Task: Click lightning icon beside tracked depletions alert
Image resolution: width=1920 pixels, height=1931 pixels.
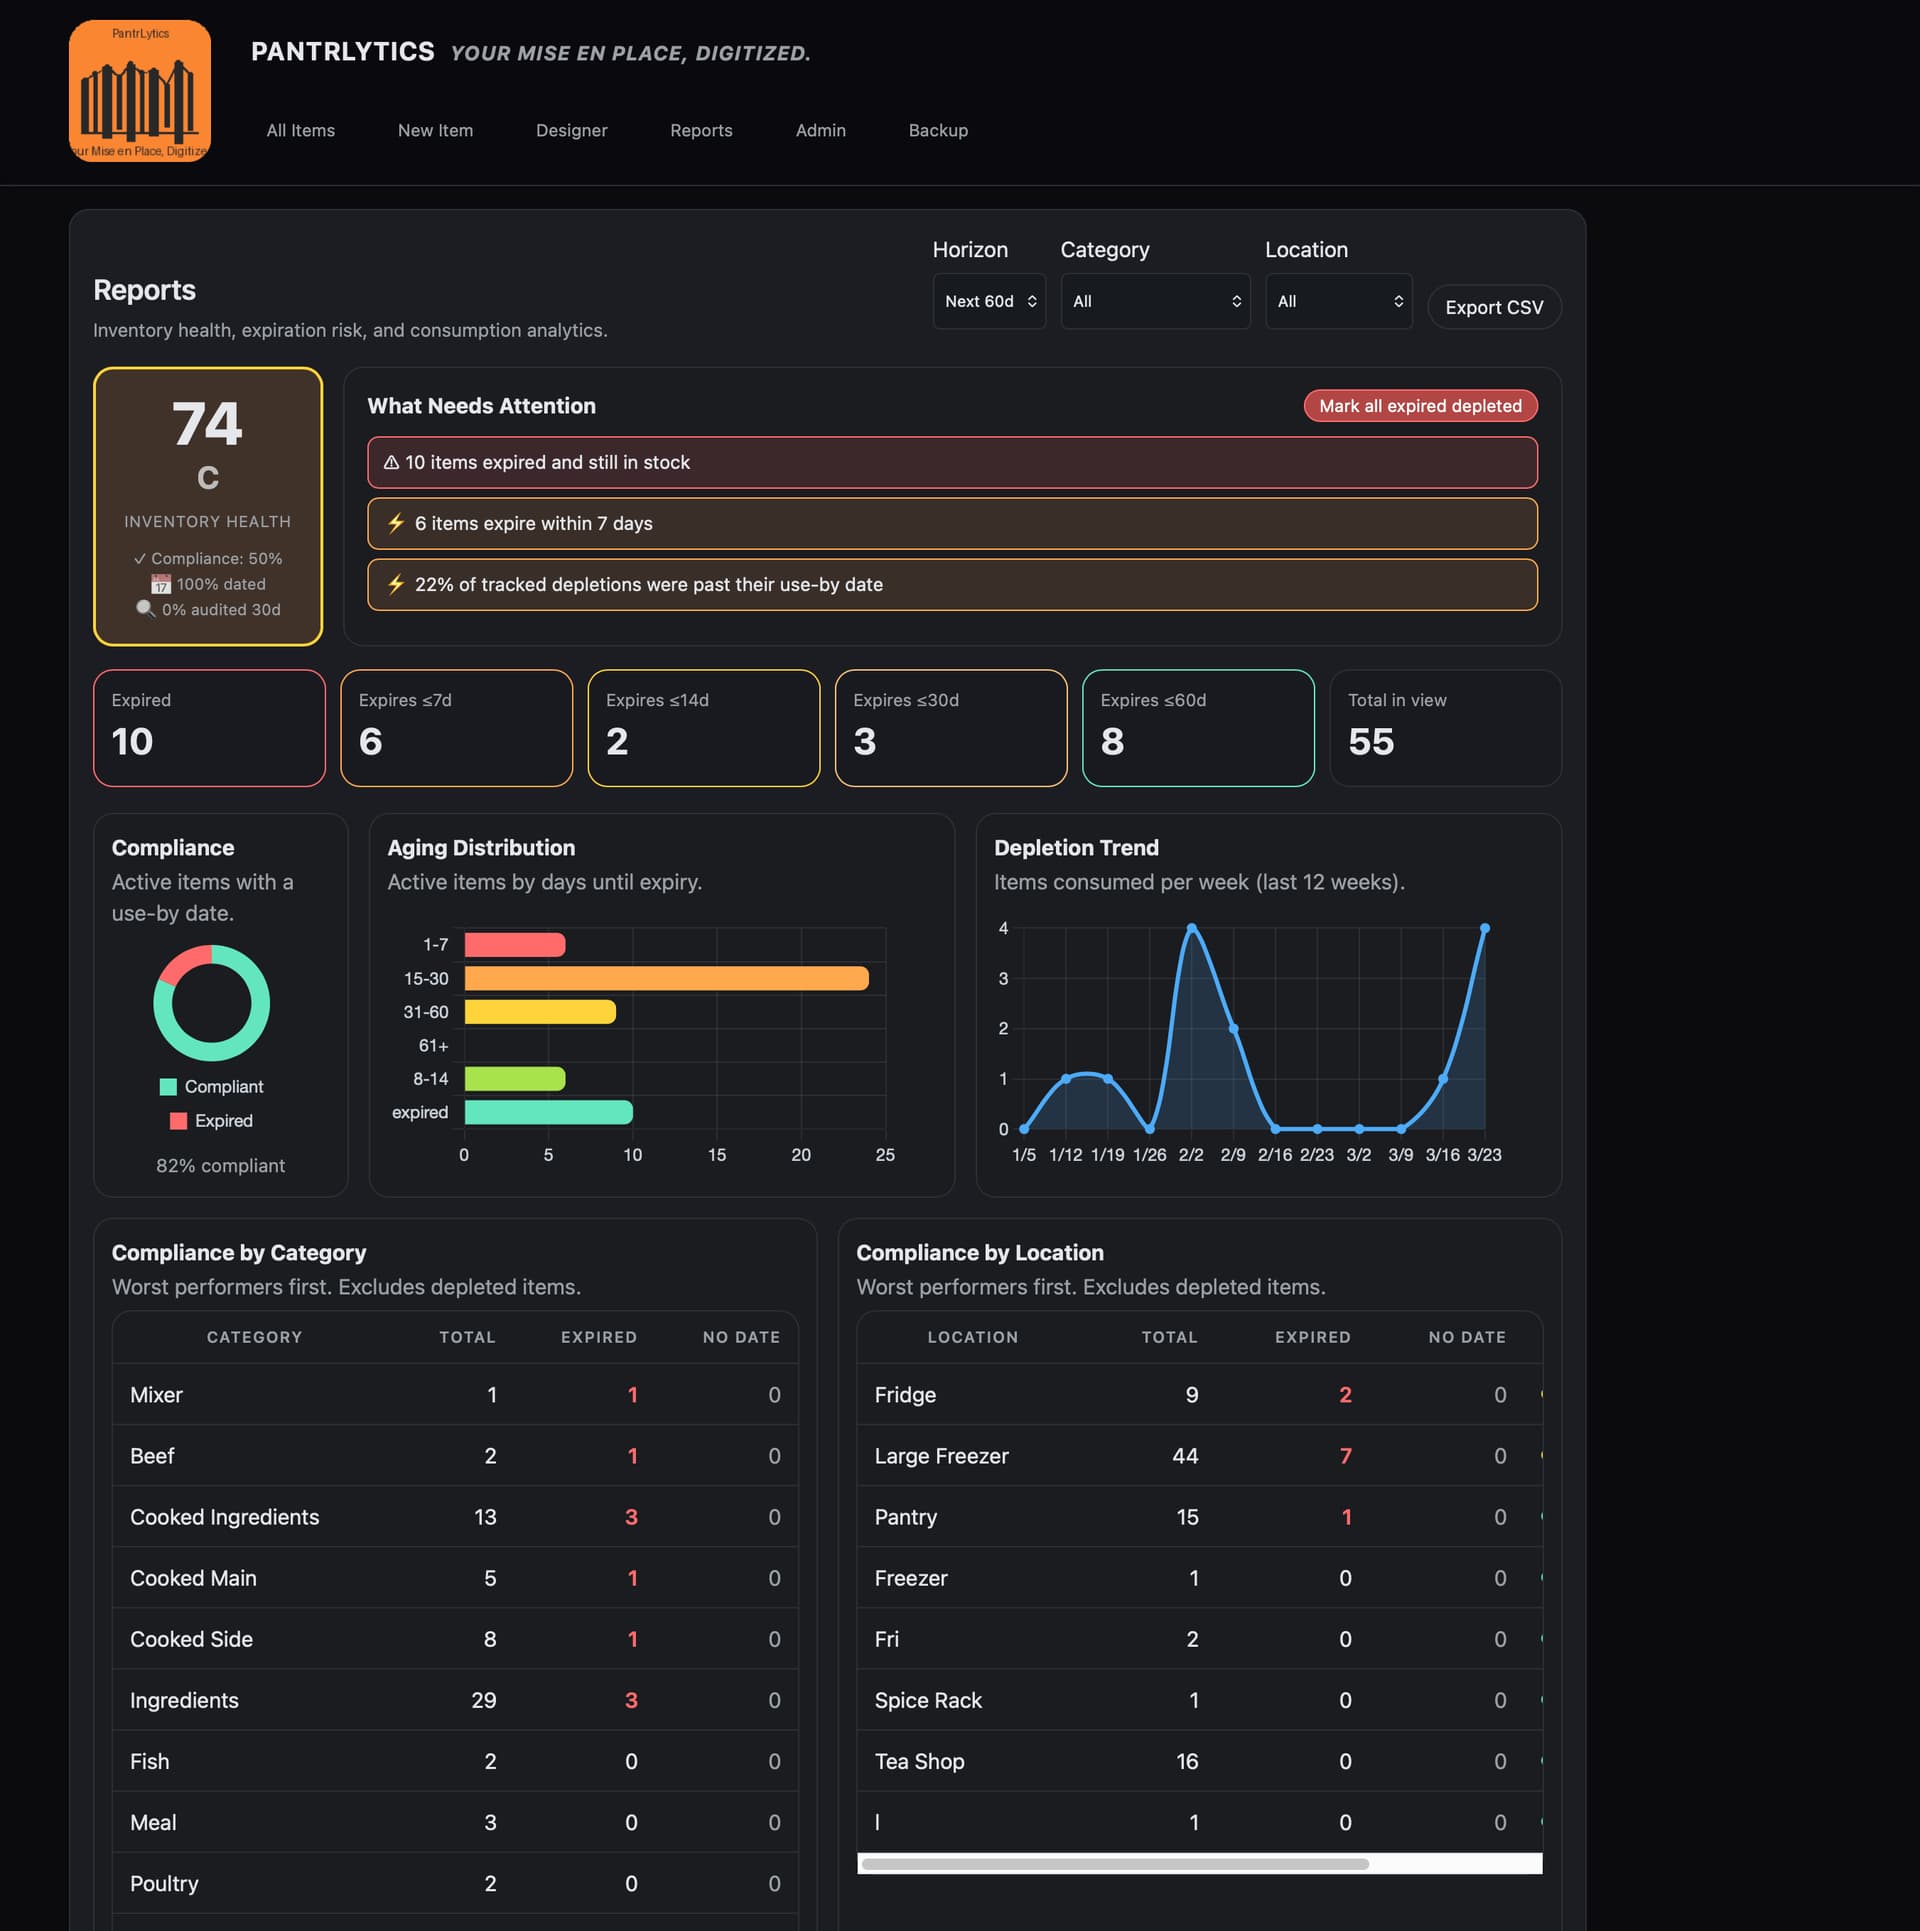Action: point(396,584)
